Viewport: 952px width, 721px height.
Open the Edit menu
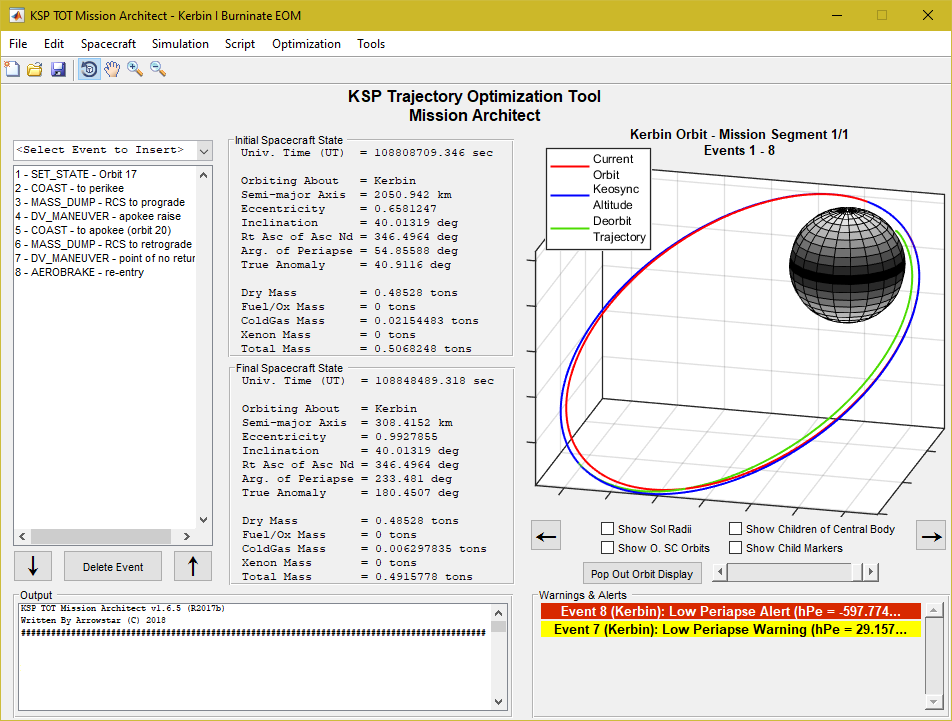point(53,44)
